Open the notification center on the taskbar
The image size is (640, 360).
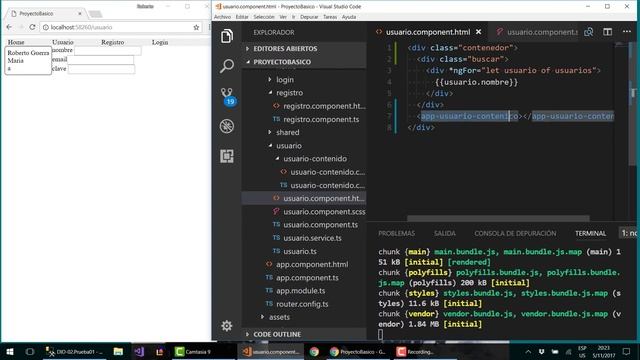click(627, 351)
